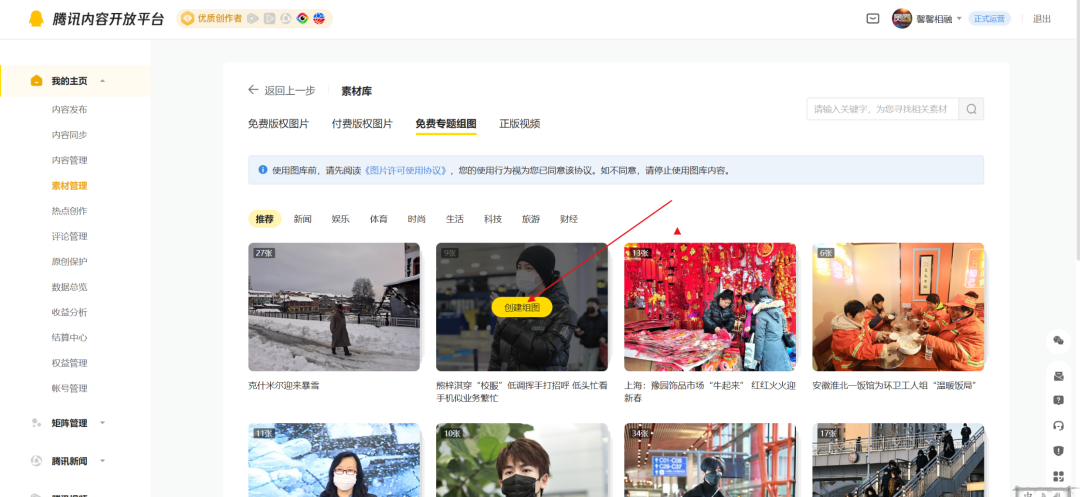Click the 馨馨相融 account avatar

tap(902, 19)
